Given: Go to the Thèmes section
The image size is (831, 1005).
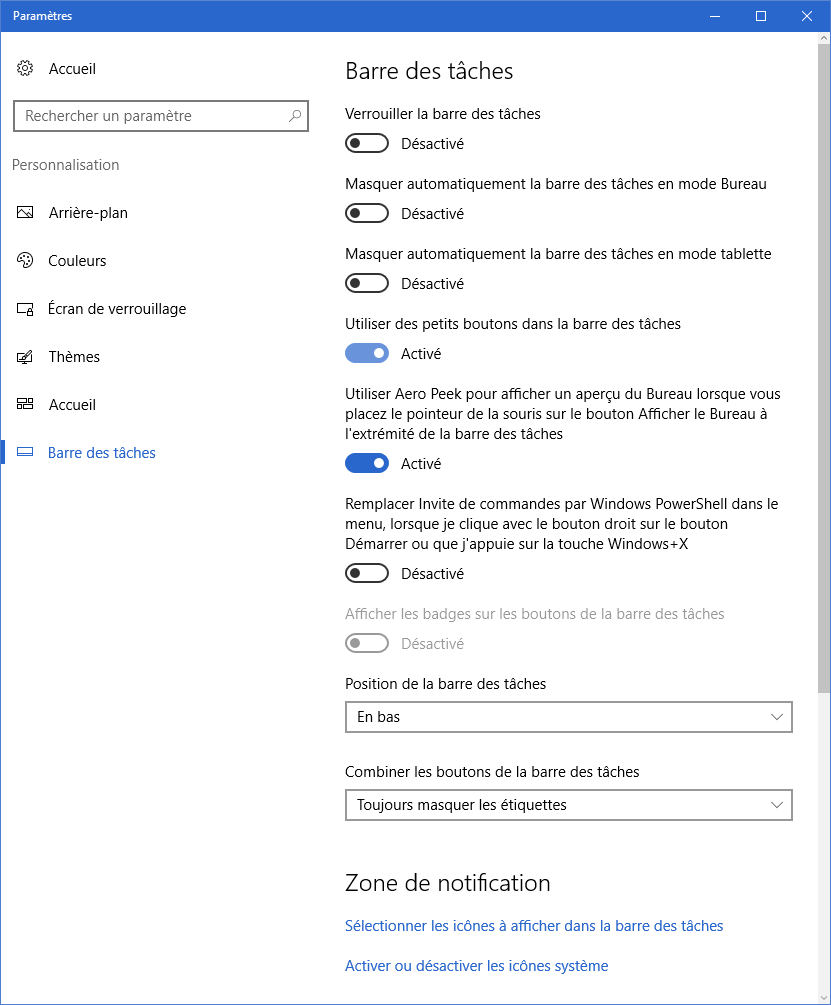Looking at the screenshot, I should 74,357.
